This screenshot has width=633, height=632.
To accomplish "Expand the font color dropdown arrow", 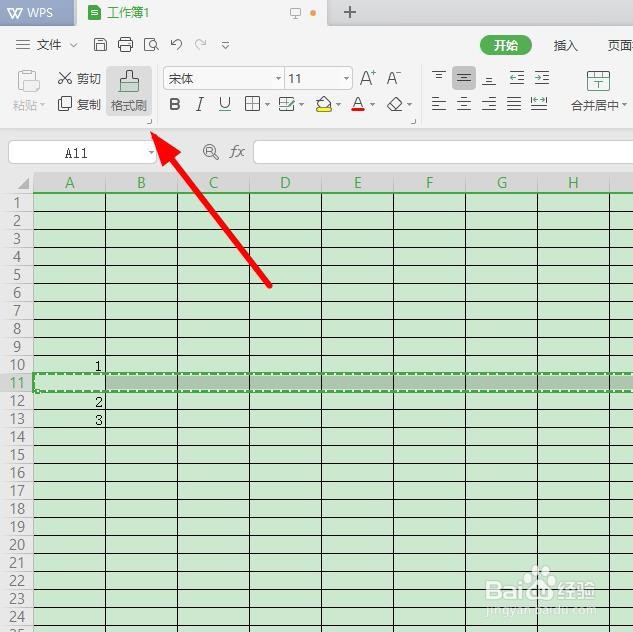I will 372,105.
